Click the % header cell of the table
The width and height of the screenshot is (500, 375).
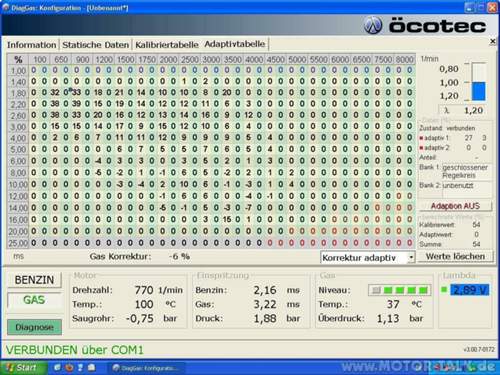(18, 60)
